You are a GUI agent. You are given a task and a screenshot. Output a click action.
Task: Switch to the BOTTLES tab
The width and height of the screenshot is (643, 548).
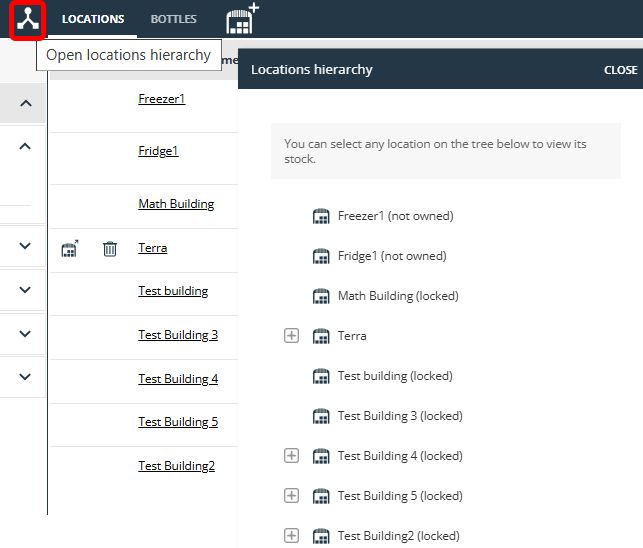tap(173, 19)
